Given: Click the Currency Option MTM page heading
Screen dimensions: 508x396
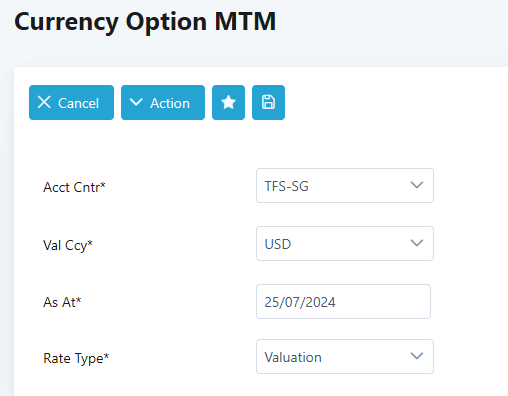Looking at the screenshot, I should pyautogui.click(x=145, y=22).
